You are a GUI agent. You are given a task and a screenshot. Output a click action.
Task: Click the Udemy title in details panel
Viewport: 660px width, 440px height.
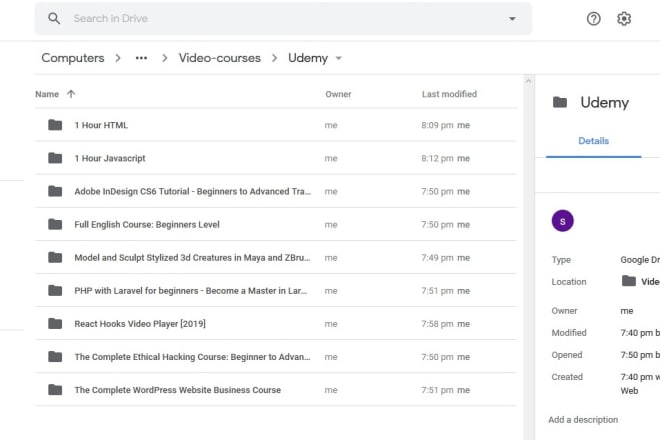coord(604,102)
